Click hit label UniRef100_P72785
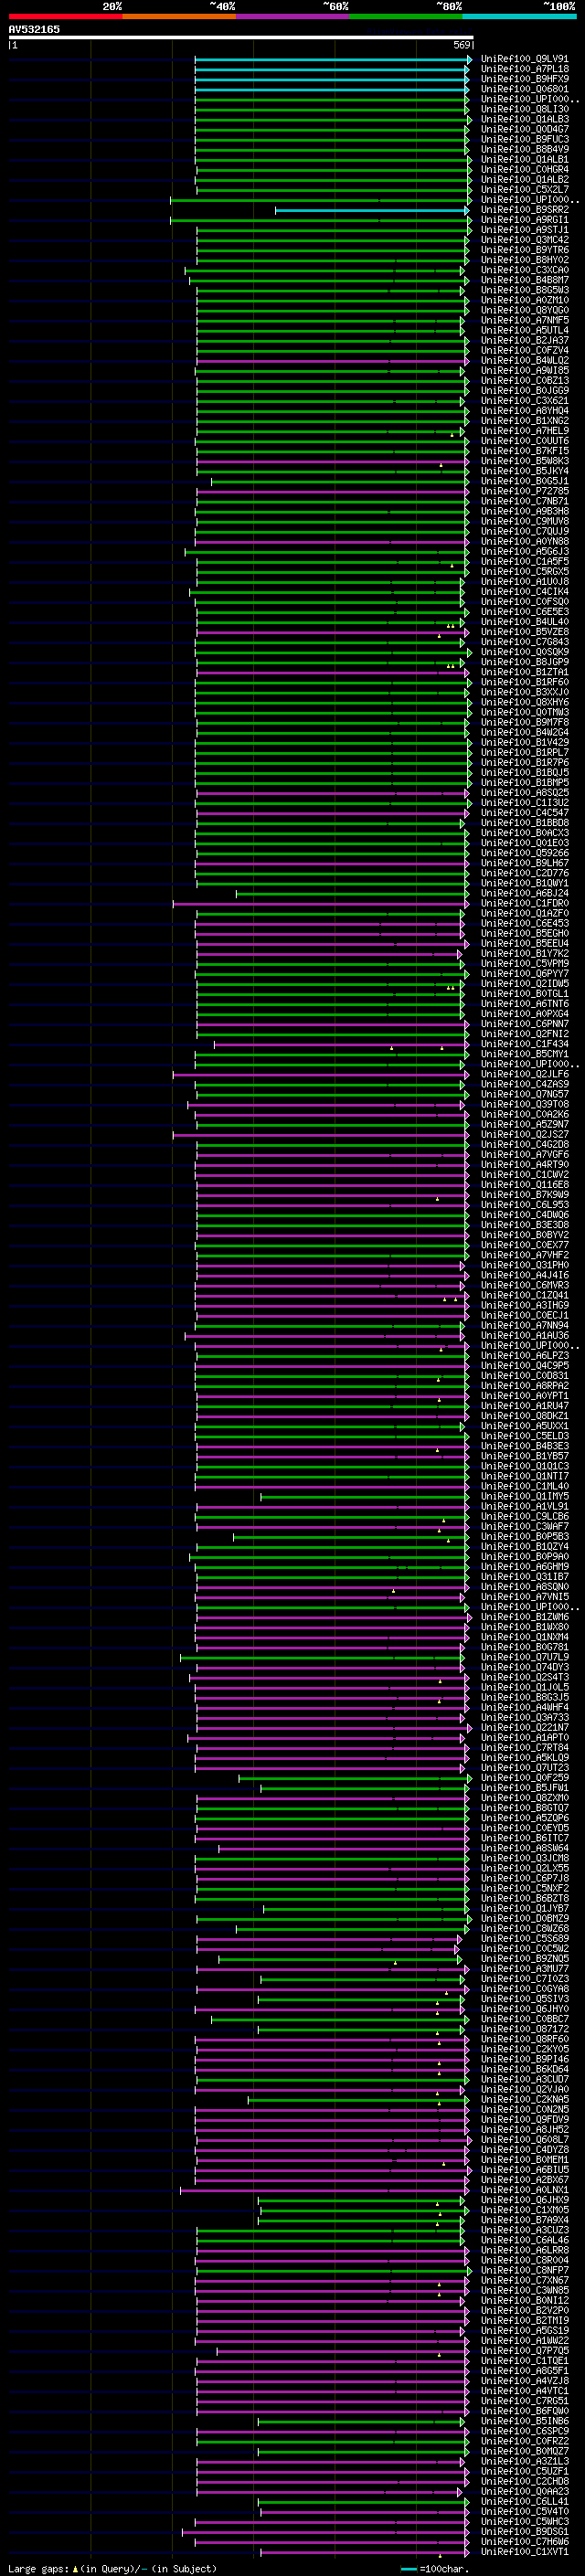Screen dimensions: 585x2576 point(524,491)
